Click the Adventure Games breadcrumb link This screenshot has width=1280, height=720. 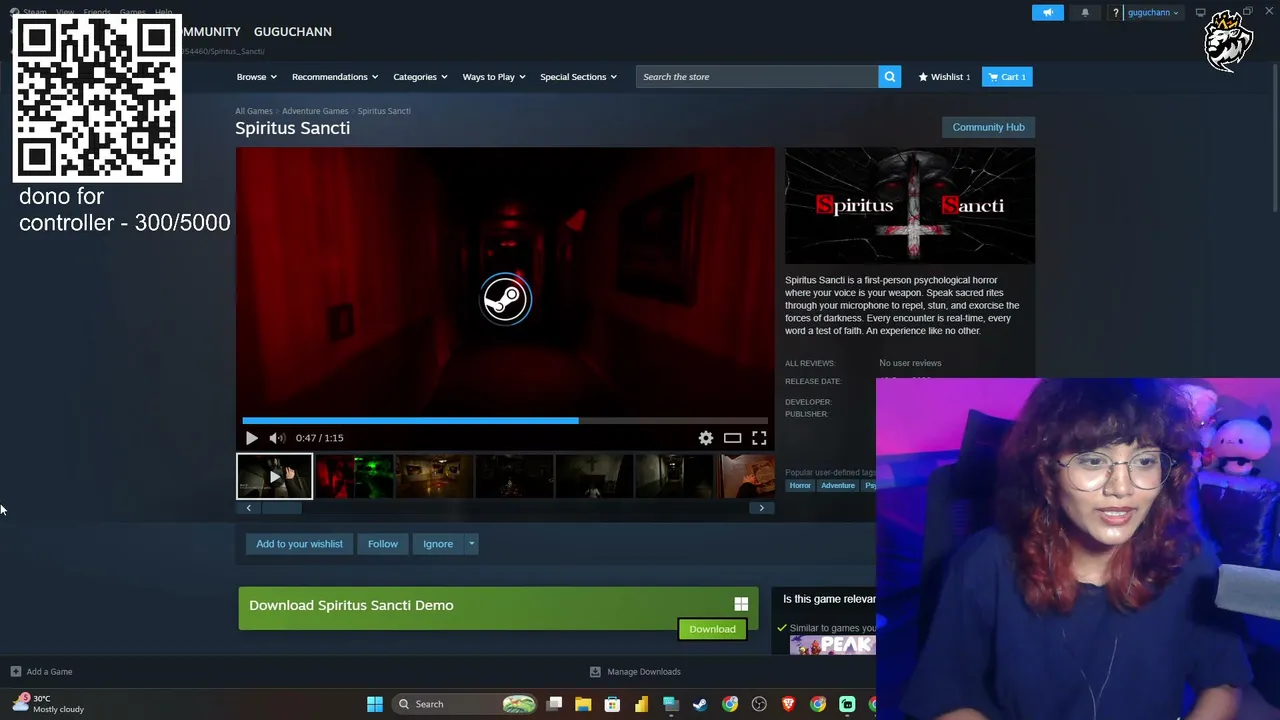click(x=315, y=111)
